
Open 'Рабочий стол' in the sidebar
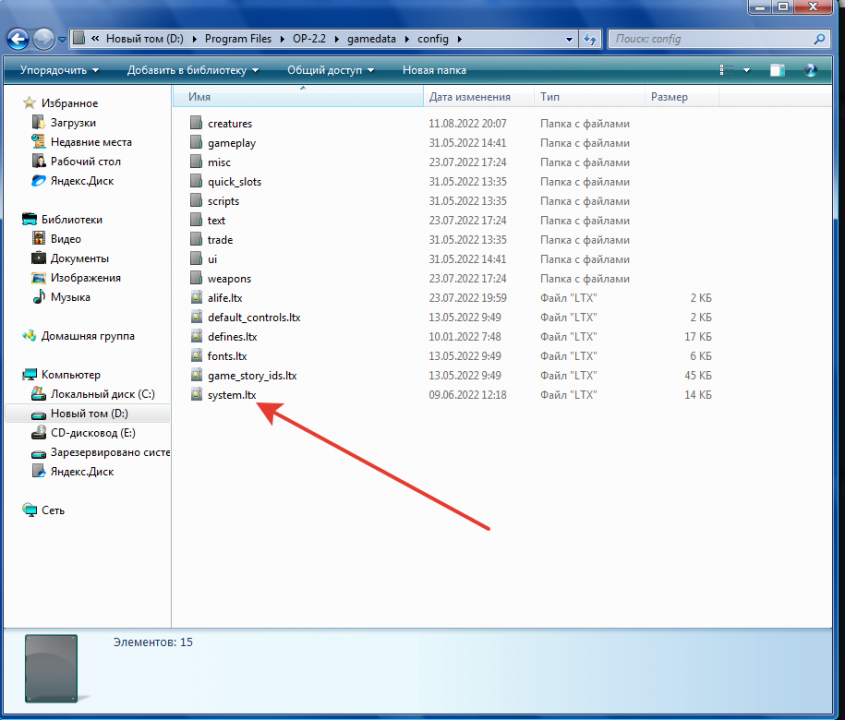(x=85, y=161)
